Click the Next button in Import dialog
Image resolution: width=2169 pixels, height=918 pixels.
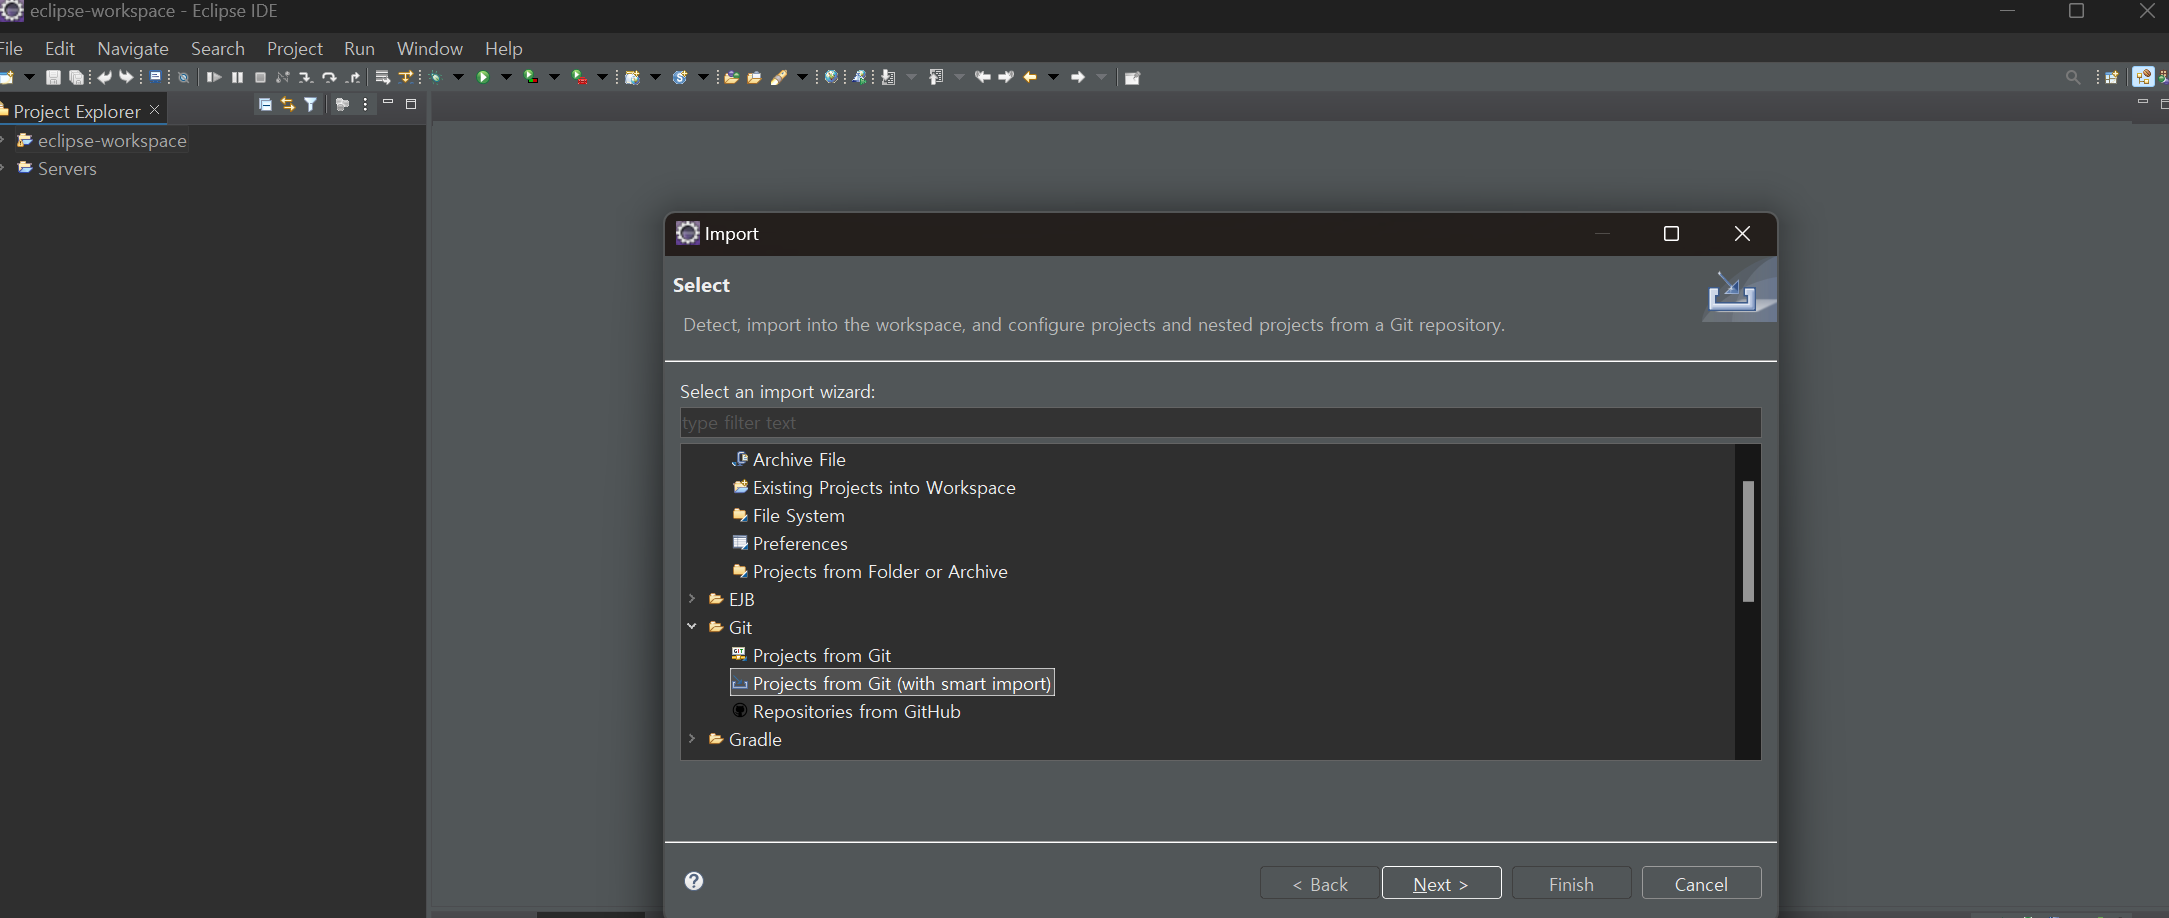(1441, 884)
